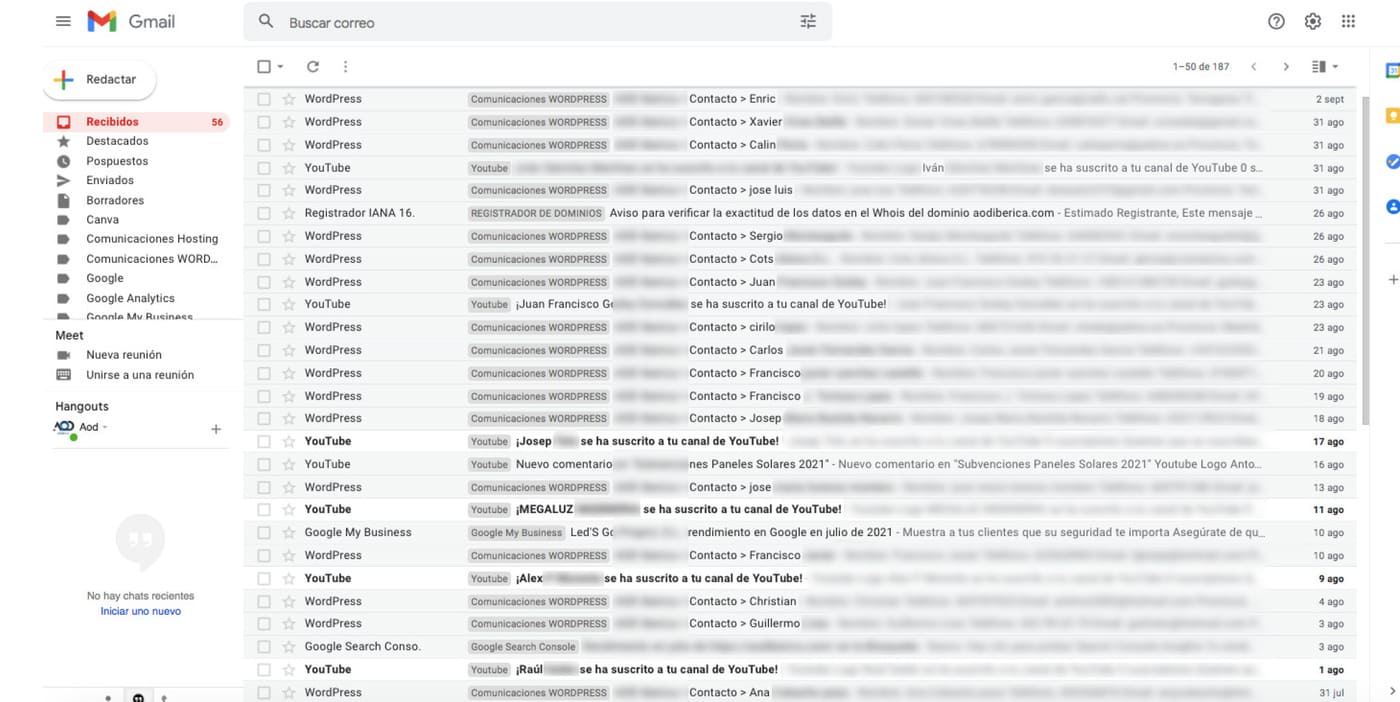
Task: Go to next page of emails
Action: (x=1286, y=67)
